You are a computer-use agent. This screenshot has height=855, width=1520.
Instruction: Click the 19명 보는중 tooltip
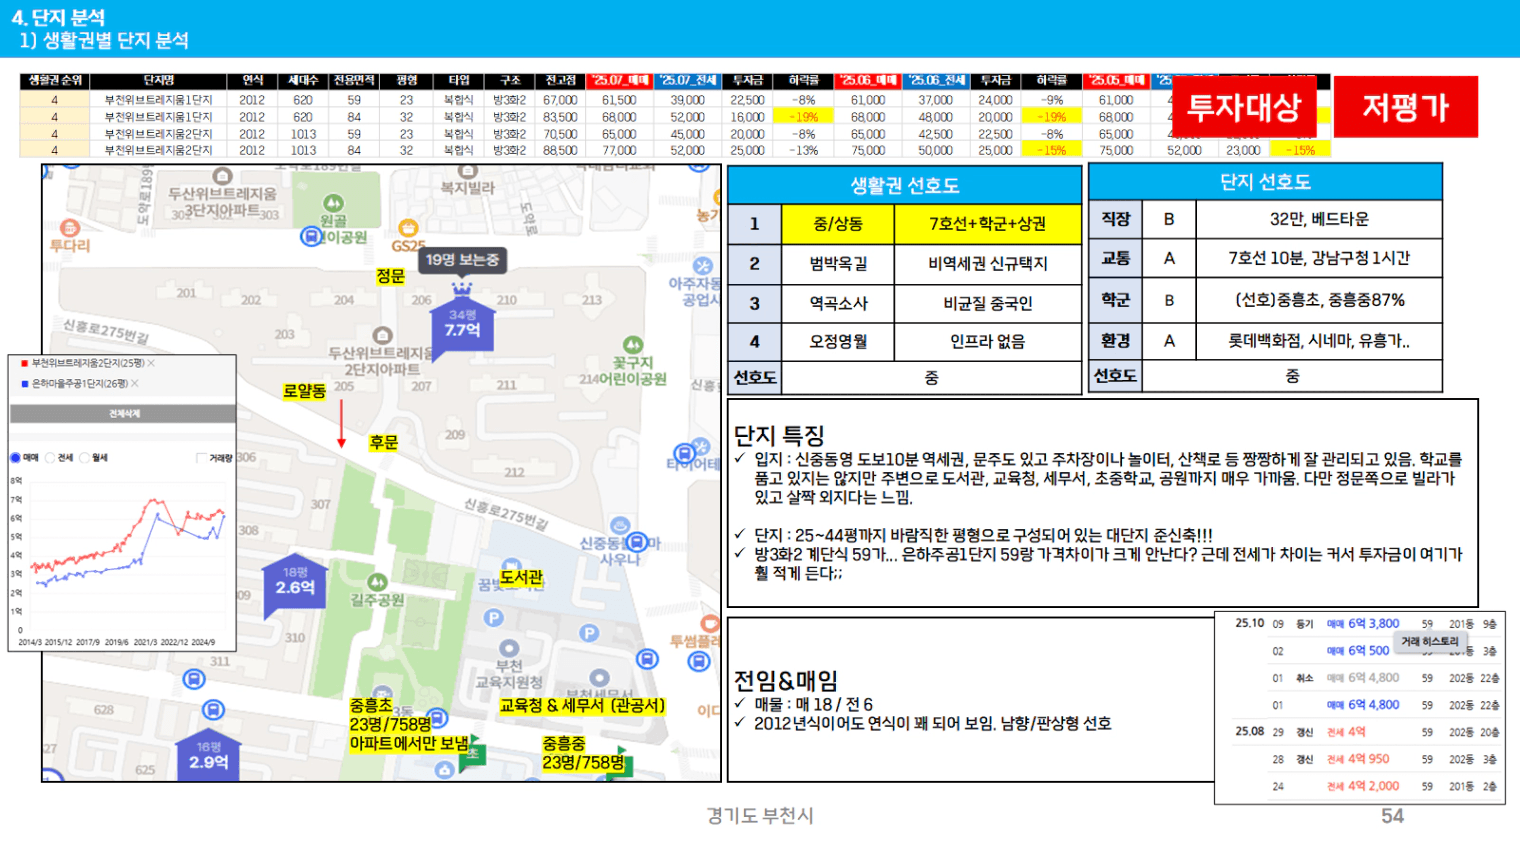pos(462,260)
